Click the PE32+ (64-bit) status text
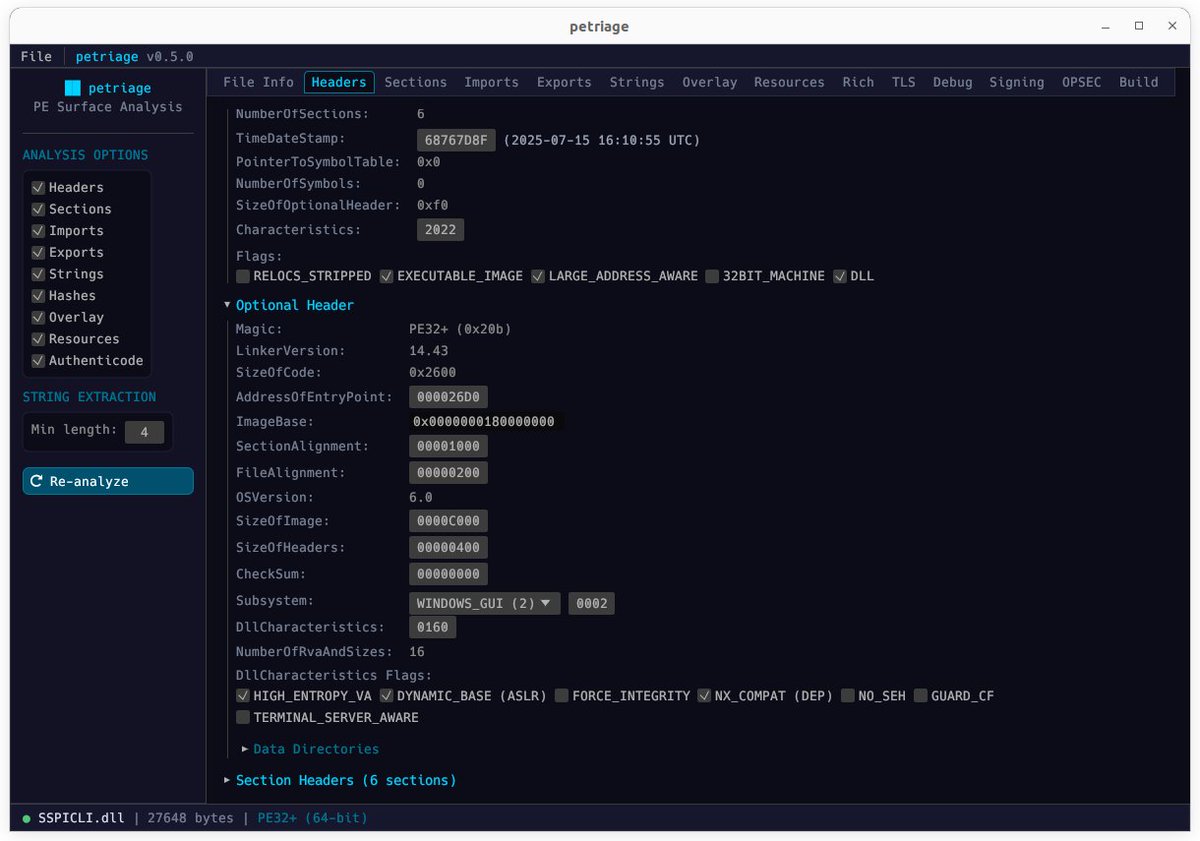This screenshot has height=841, width=1200. [x=312, y=818]
